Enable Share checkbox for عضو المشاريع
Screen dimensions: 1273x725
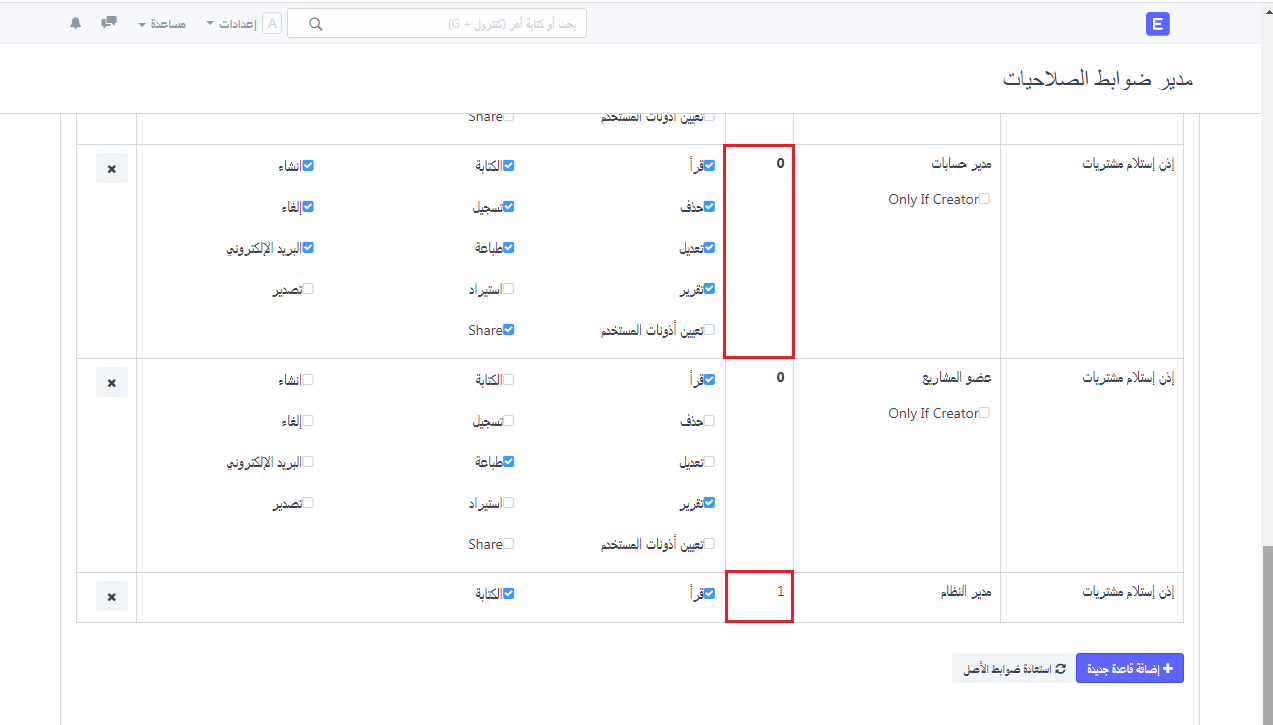point(508,544)
